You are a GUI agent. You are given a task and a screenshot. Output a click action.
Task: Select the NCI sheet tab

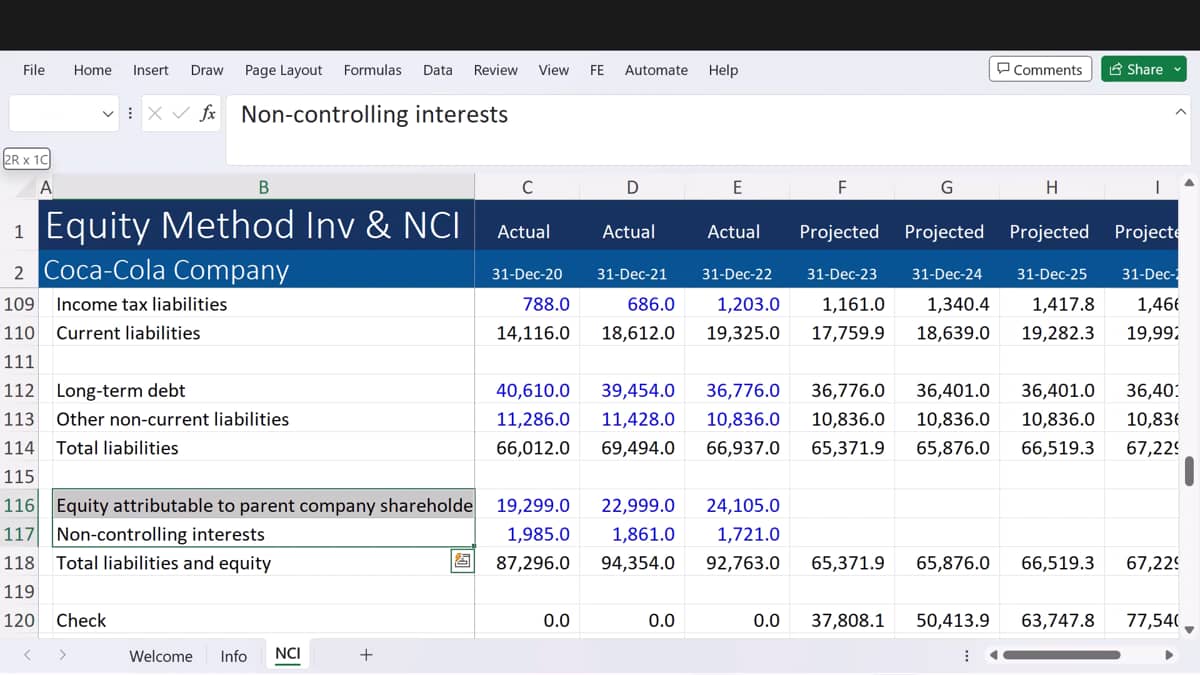tap(287, 654)
